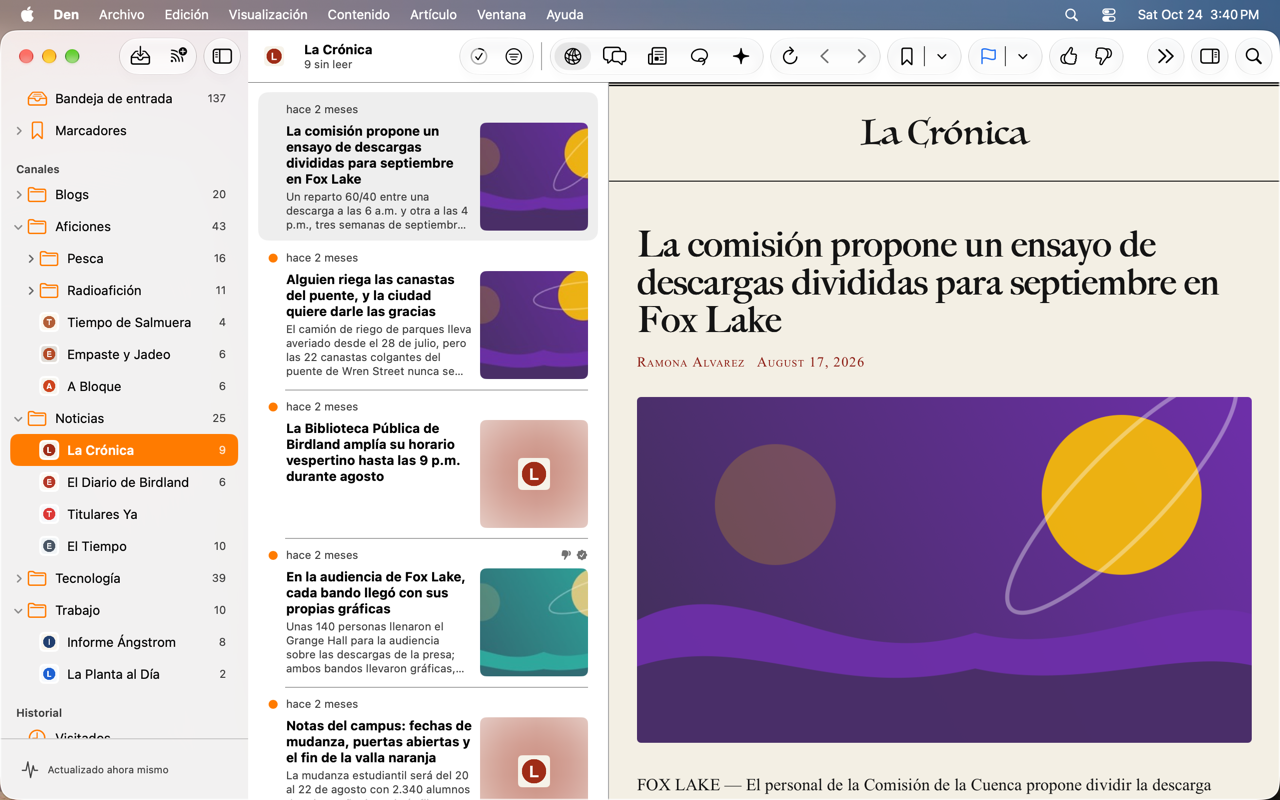Go back to the previous article
The height and width of the screenshot is (800, 1280).
[x=825, y=57]
